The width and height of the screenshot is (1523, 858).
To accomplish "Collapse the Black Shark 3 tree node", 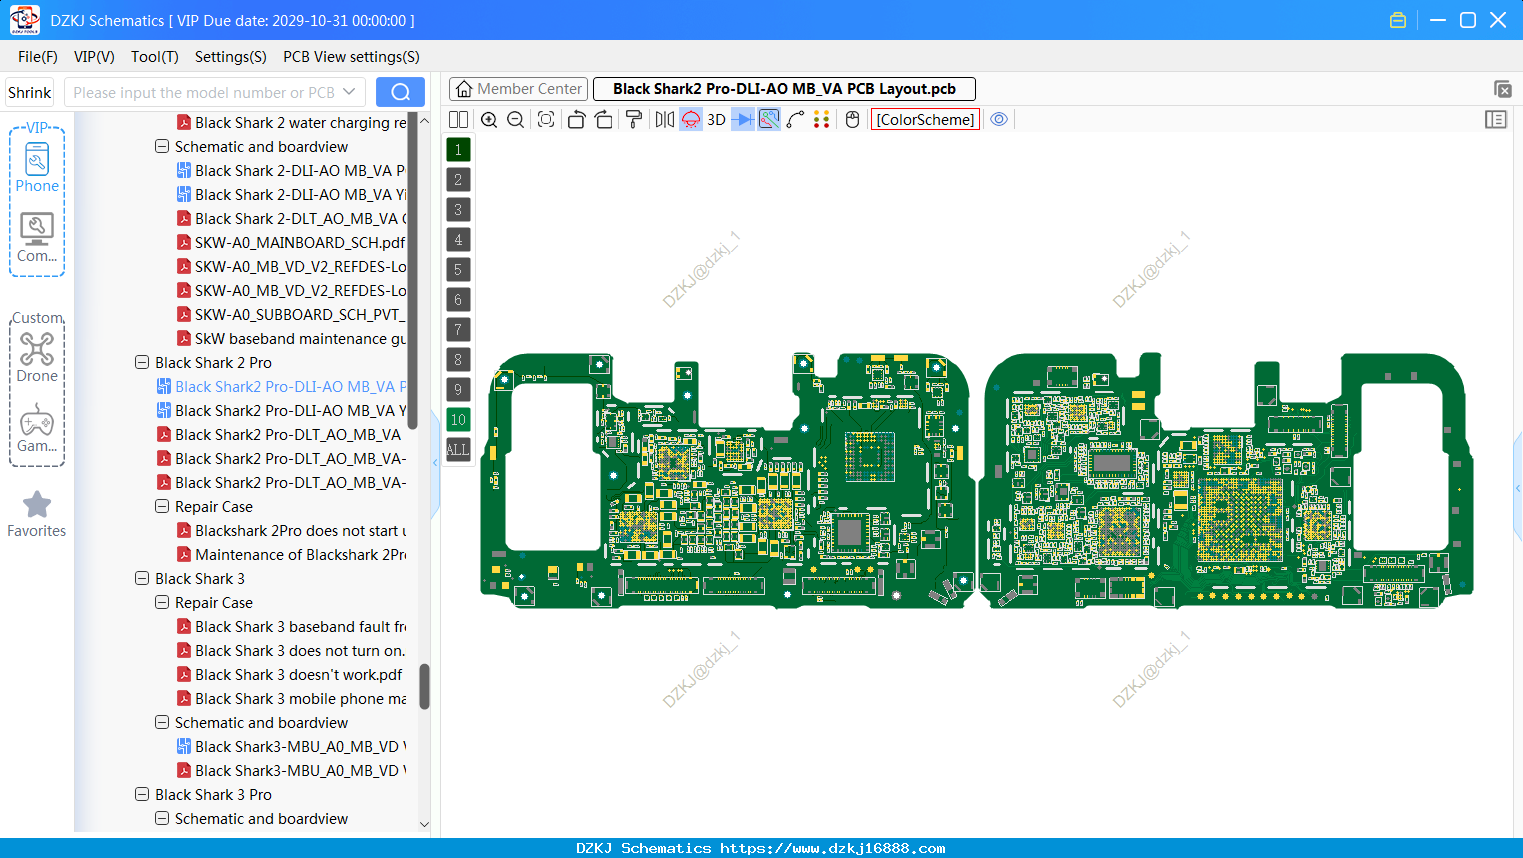I will [x=142, y=578].
